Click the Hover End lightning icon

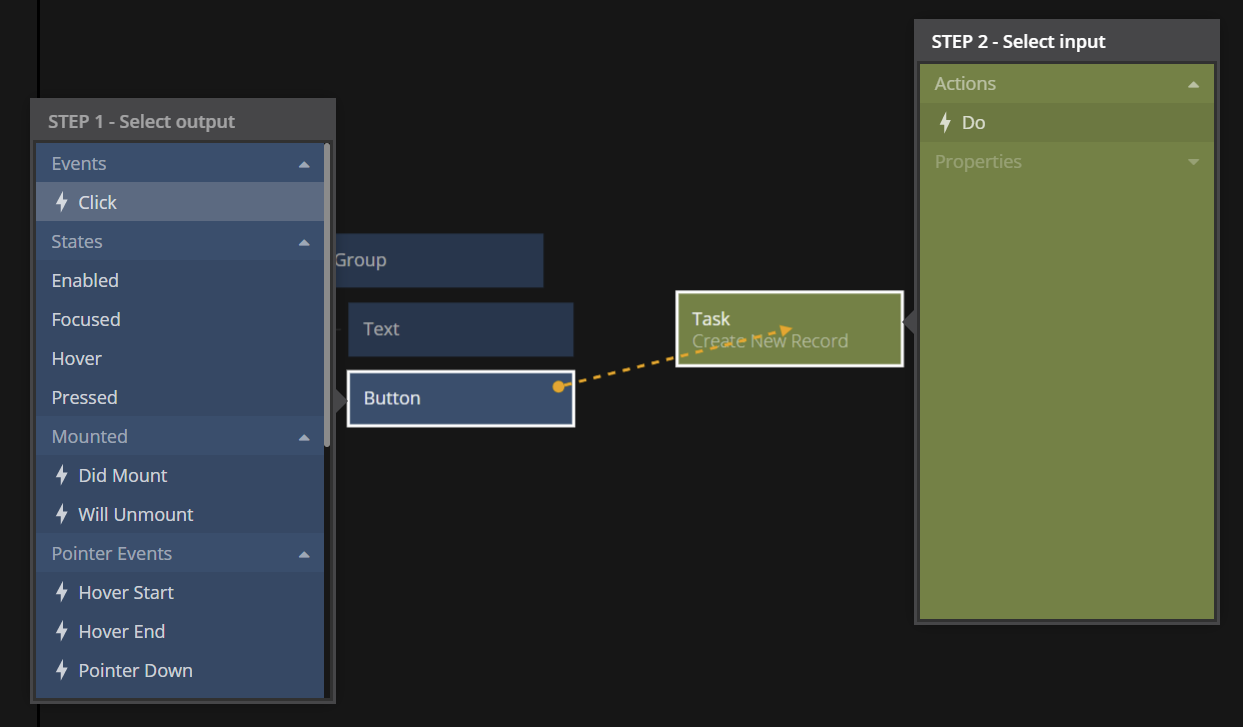coord(61,632)
